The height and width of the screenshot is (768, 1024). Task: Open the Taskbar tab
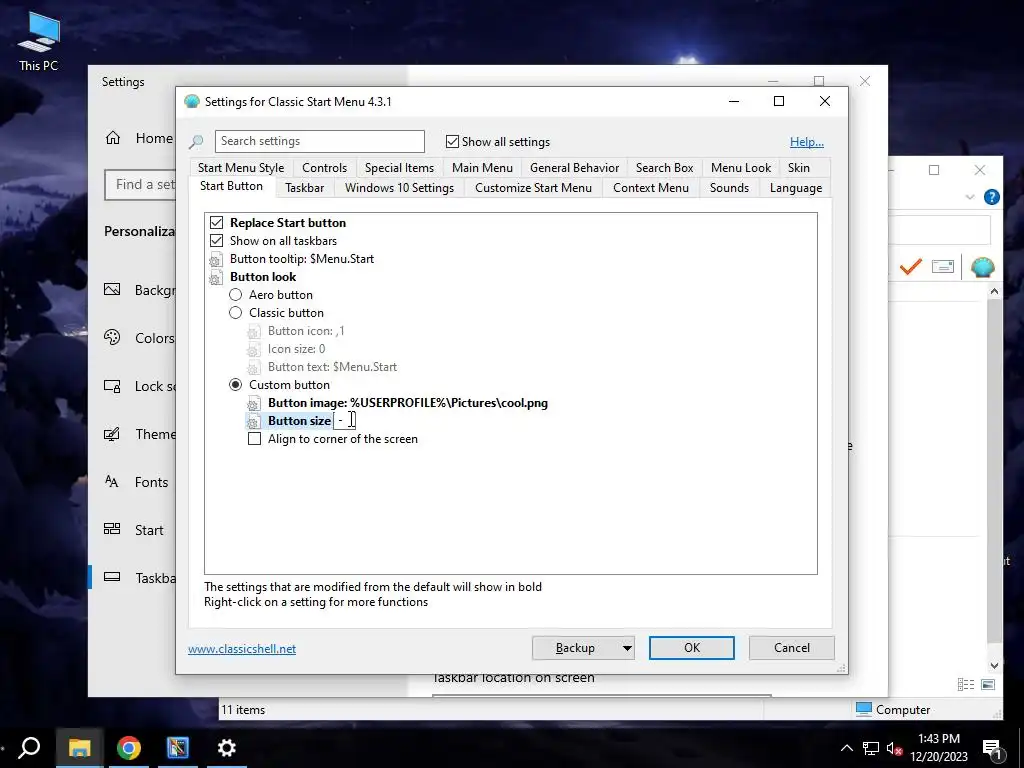pos(304,188)
